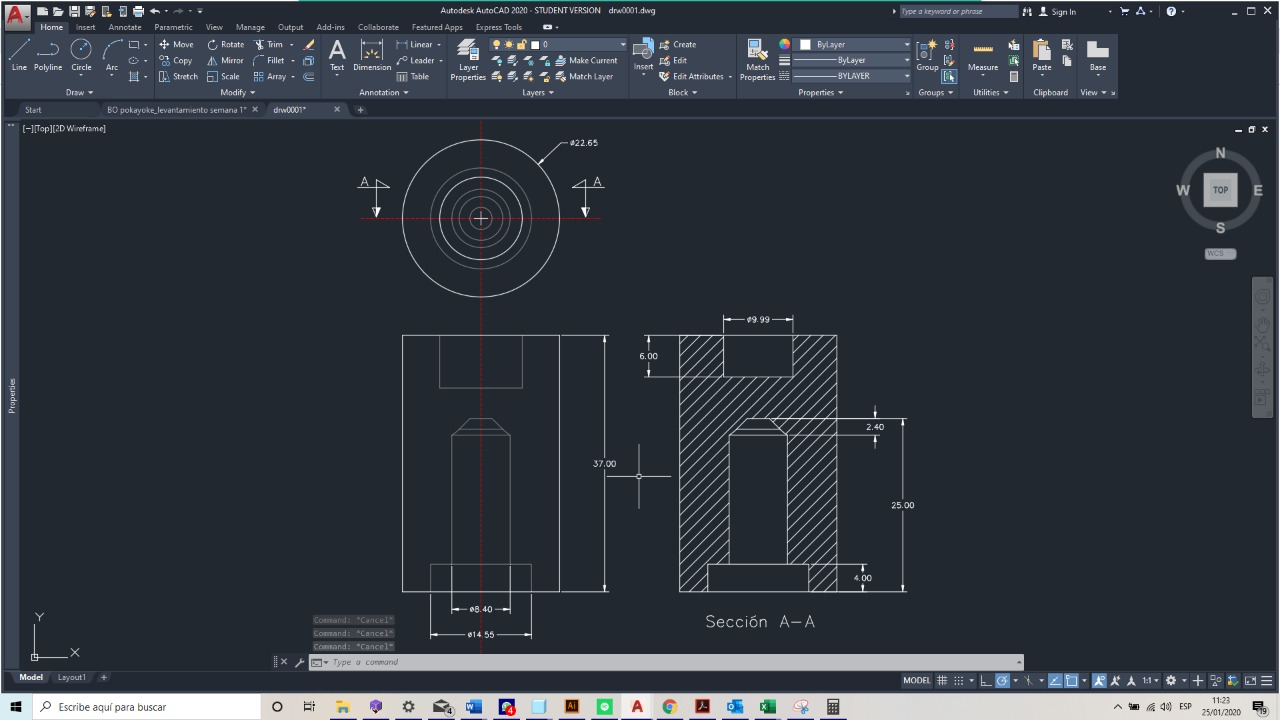Open the Insert ribbon tab
This screenshot has height=720, width=1280.
point(86,27)
